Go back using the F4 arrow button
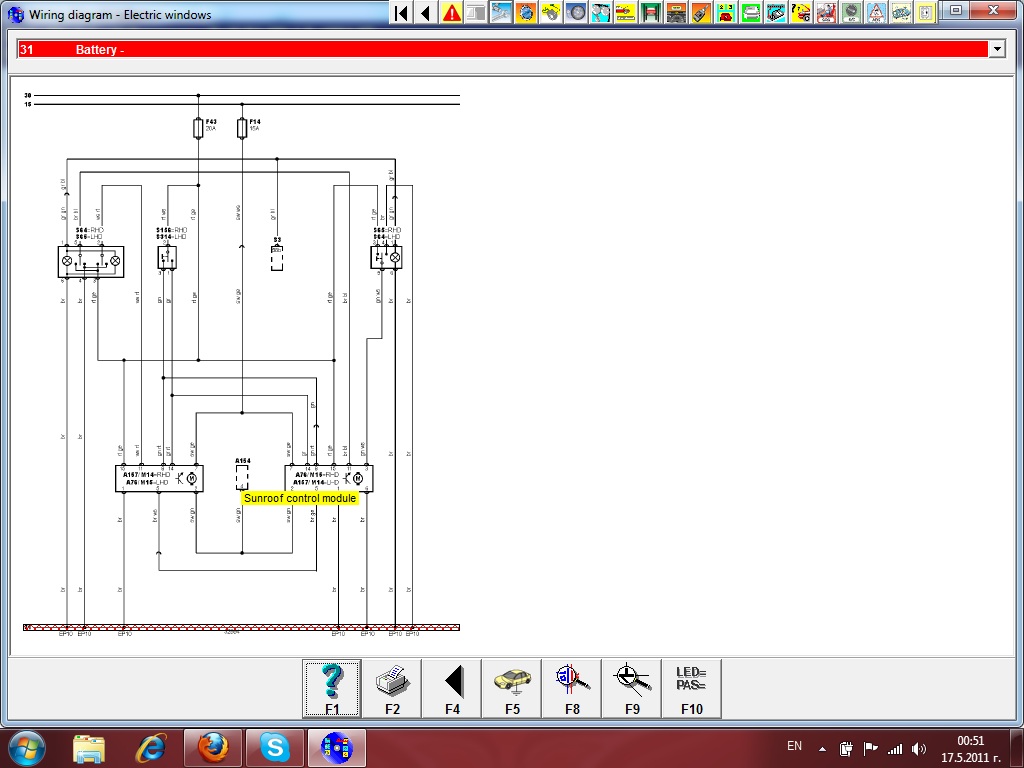This screenshot has width=1024, height=768. [452, 688]
